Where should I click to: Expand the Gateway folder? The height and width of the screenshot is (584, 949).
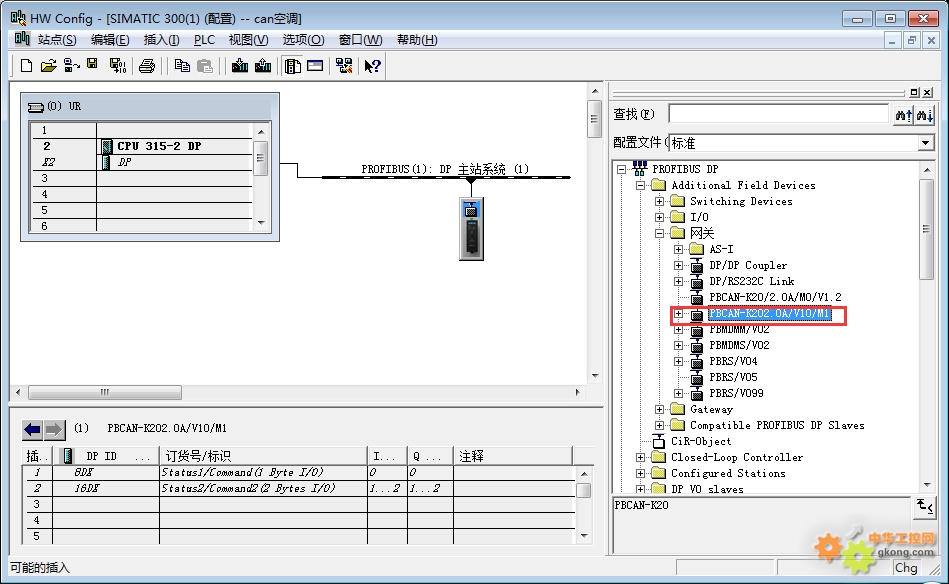(660, 410)
